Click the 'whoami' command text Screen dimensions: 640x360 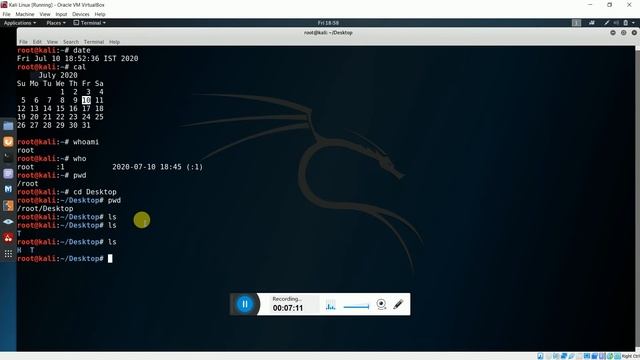[86, 142]
